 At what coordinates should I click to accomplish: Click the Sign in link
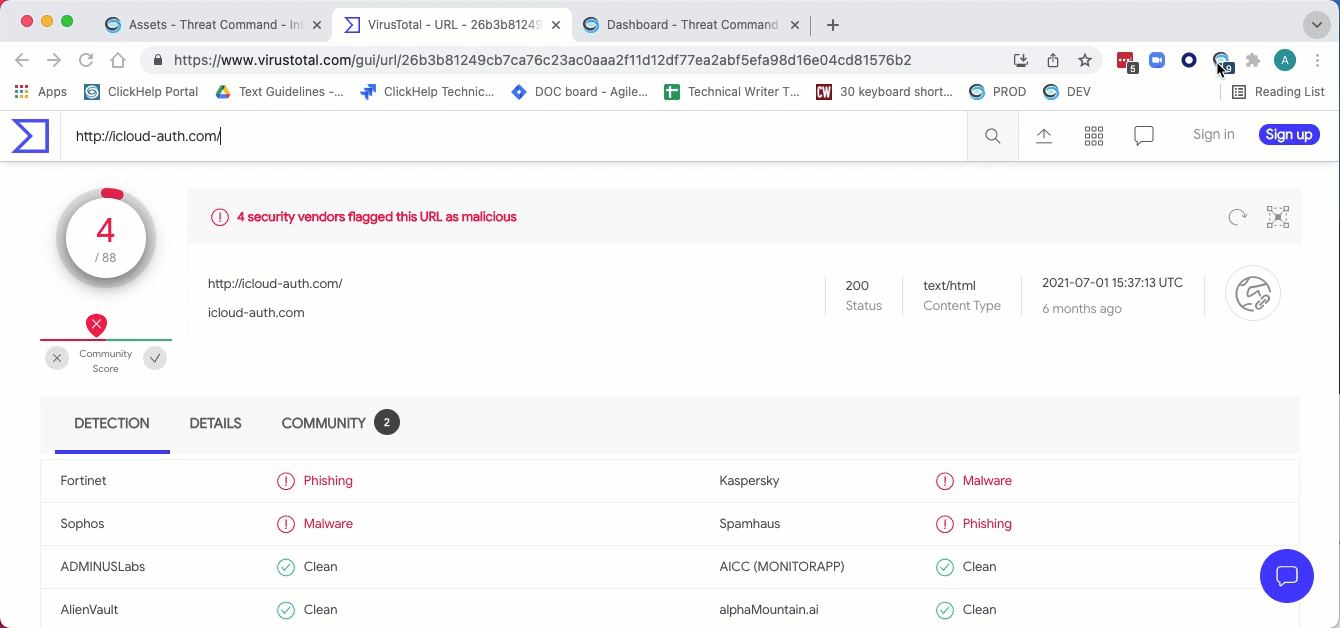[x=1213, y=135]
